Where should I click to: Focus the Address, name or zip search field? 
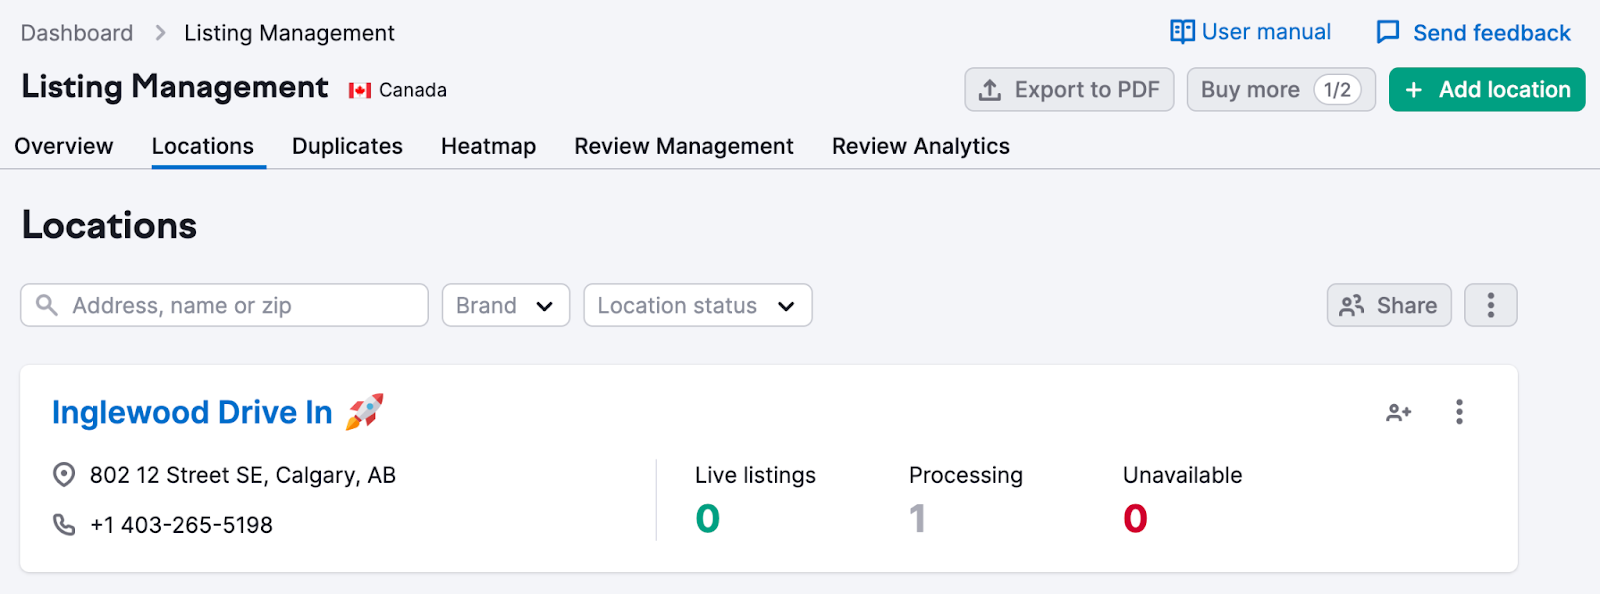(x=240, y=305)
